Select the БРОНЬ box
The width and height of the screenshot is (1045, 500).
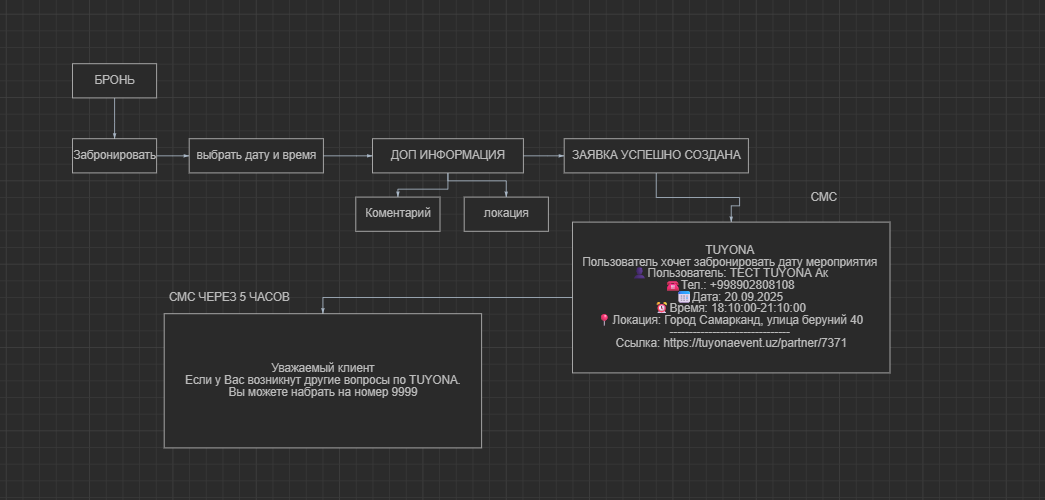[x=115, y=81]
